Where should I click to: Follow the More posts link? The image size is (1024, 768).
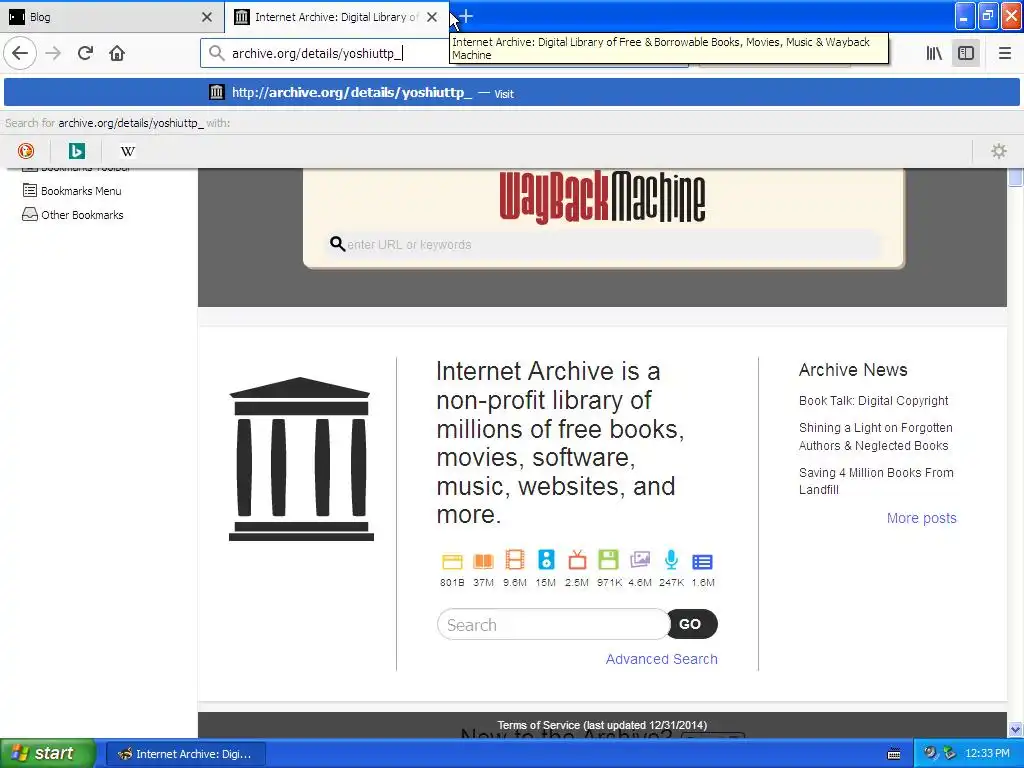921,518
